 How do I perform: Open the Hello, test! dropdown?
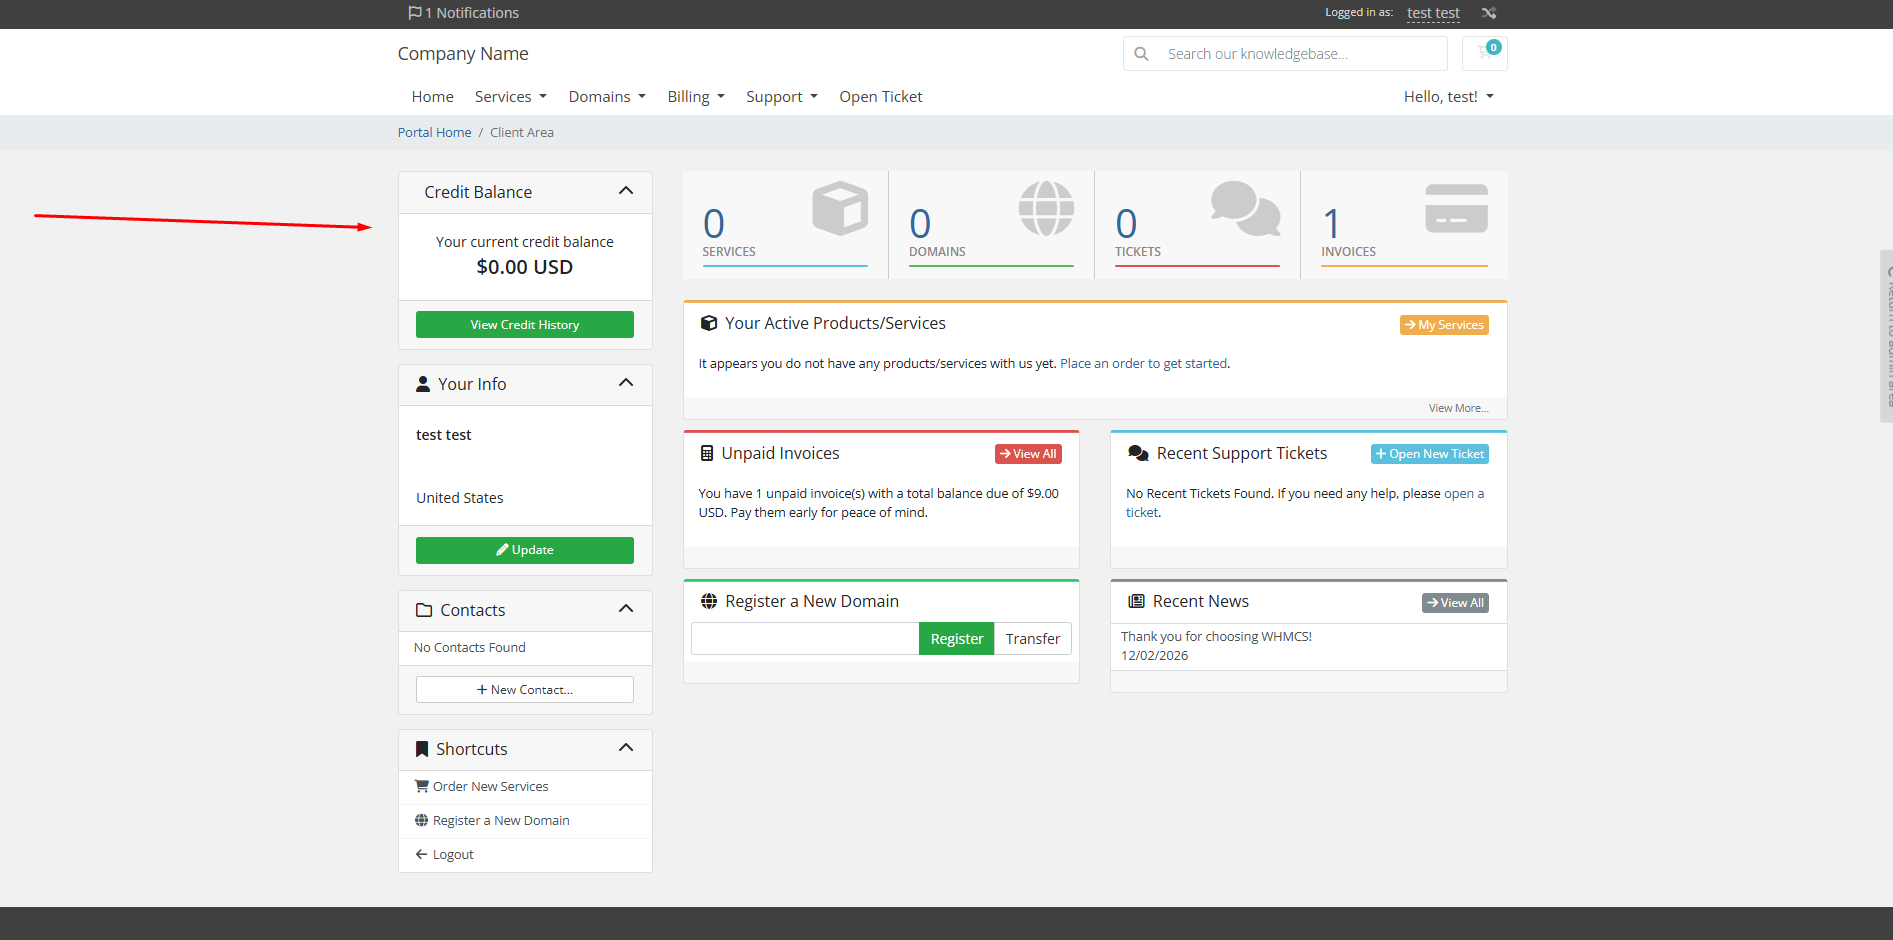[x=1448, y=96]
